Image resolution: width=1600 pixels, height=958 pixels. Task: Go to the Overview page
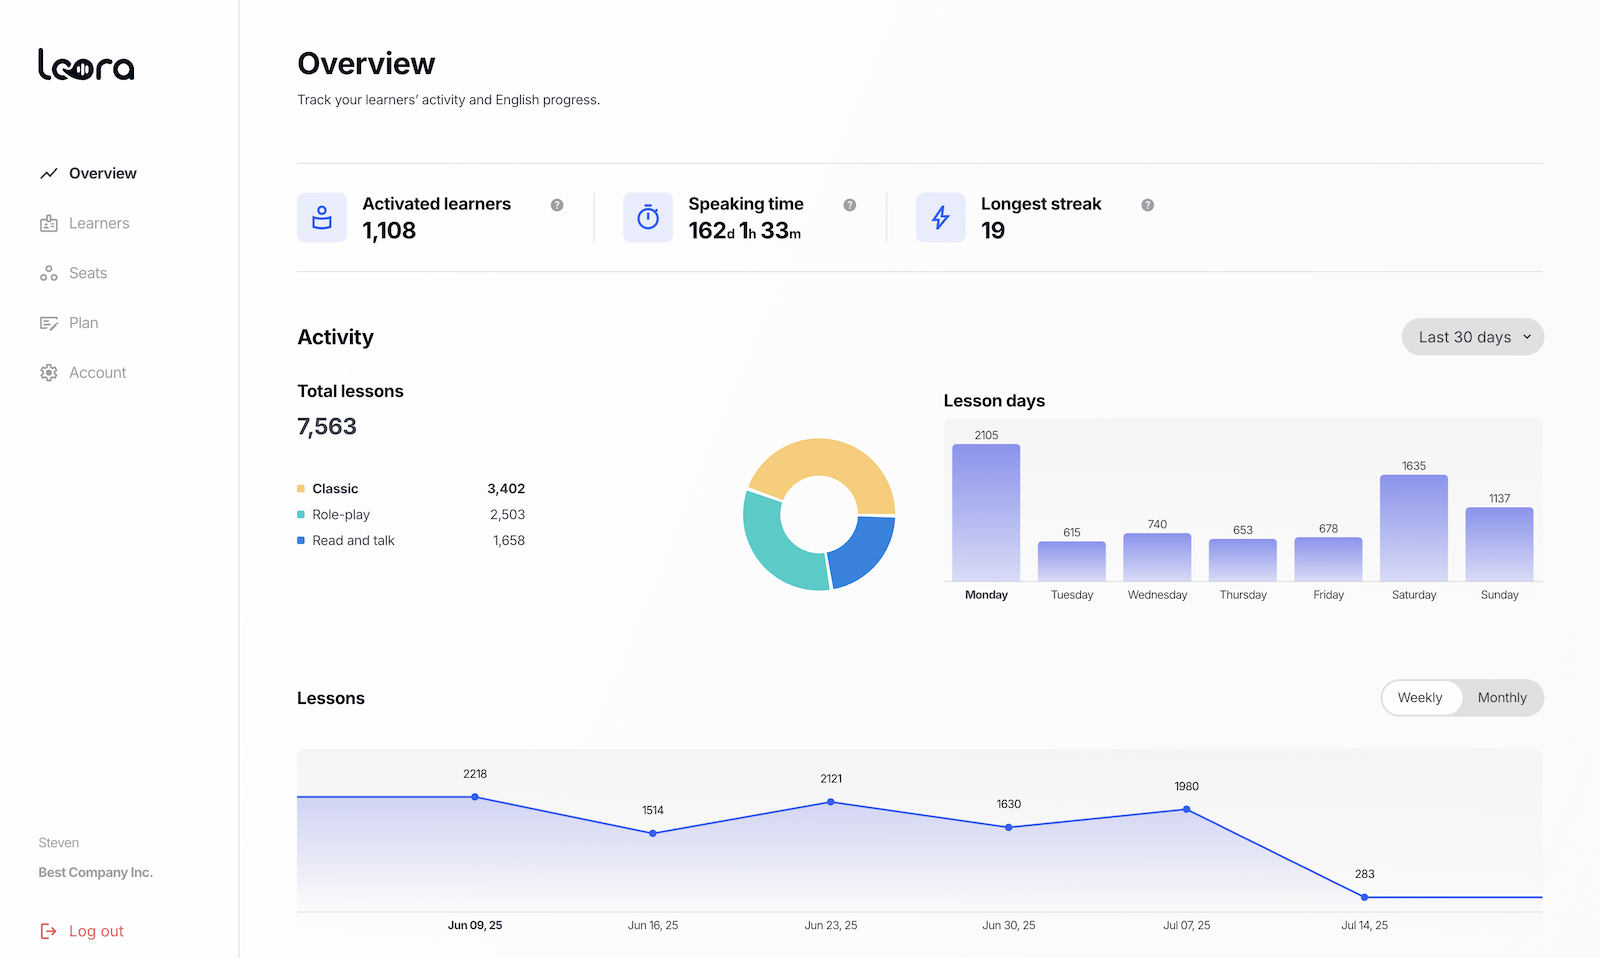pos(102,173)
